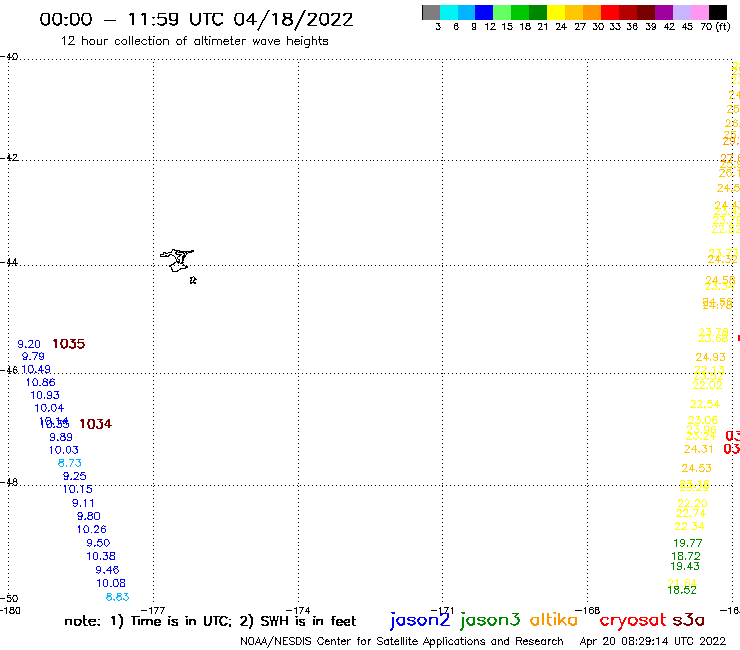
Task: Click the black swatch at scale end
Action: coord(718,12)
